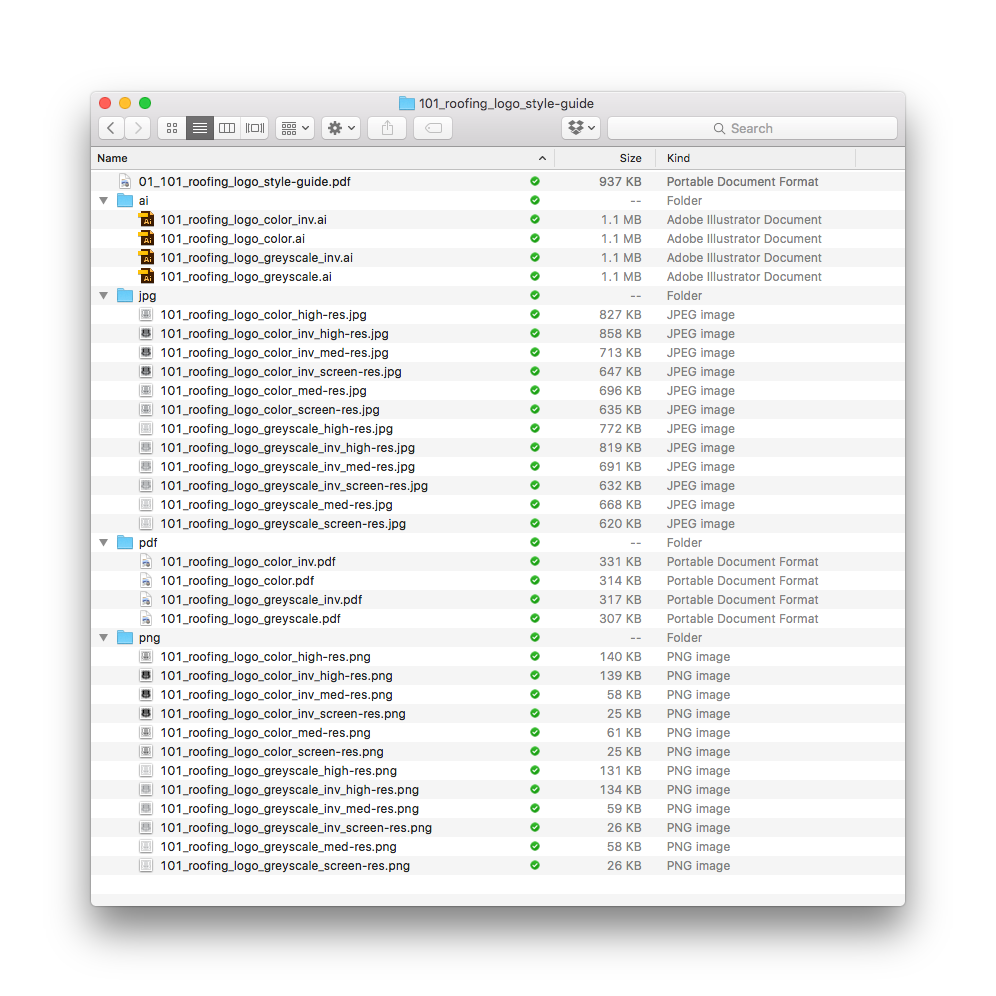Collapse the jpg folder disclosure triangle
Viewport: 996px width, 996px height.
click(104, 295)
